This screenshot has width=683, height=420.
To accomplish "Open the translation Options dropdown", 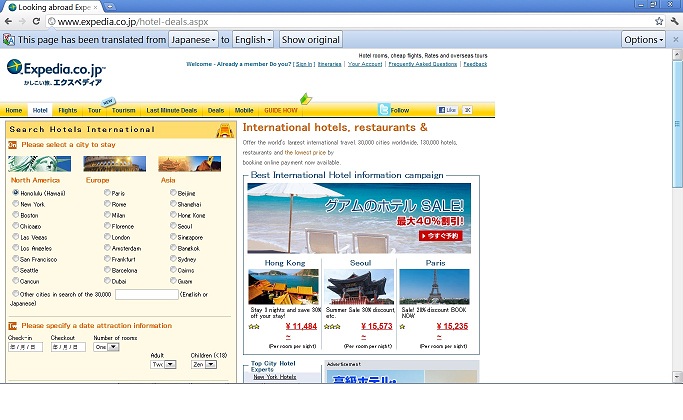I will pos(643,40).
